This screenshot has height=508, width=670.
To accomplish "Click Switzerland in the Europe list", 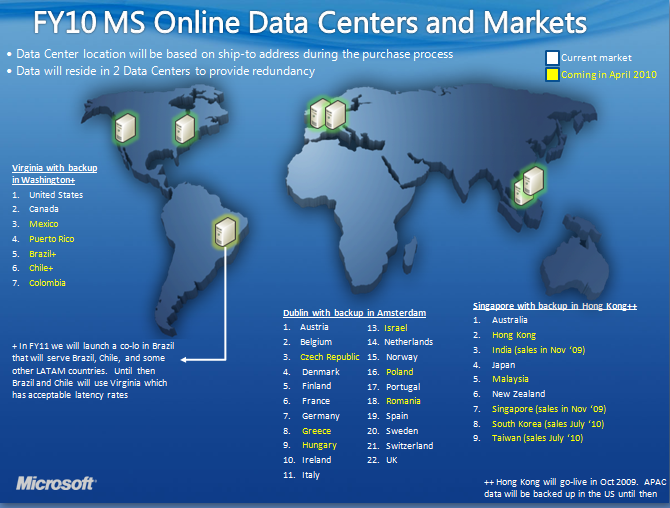I will (409, 446).
